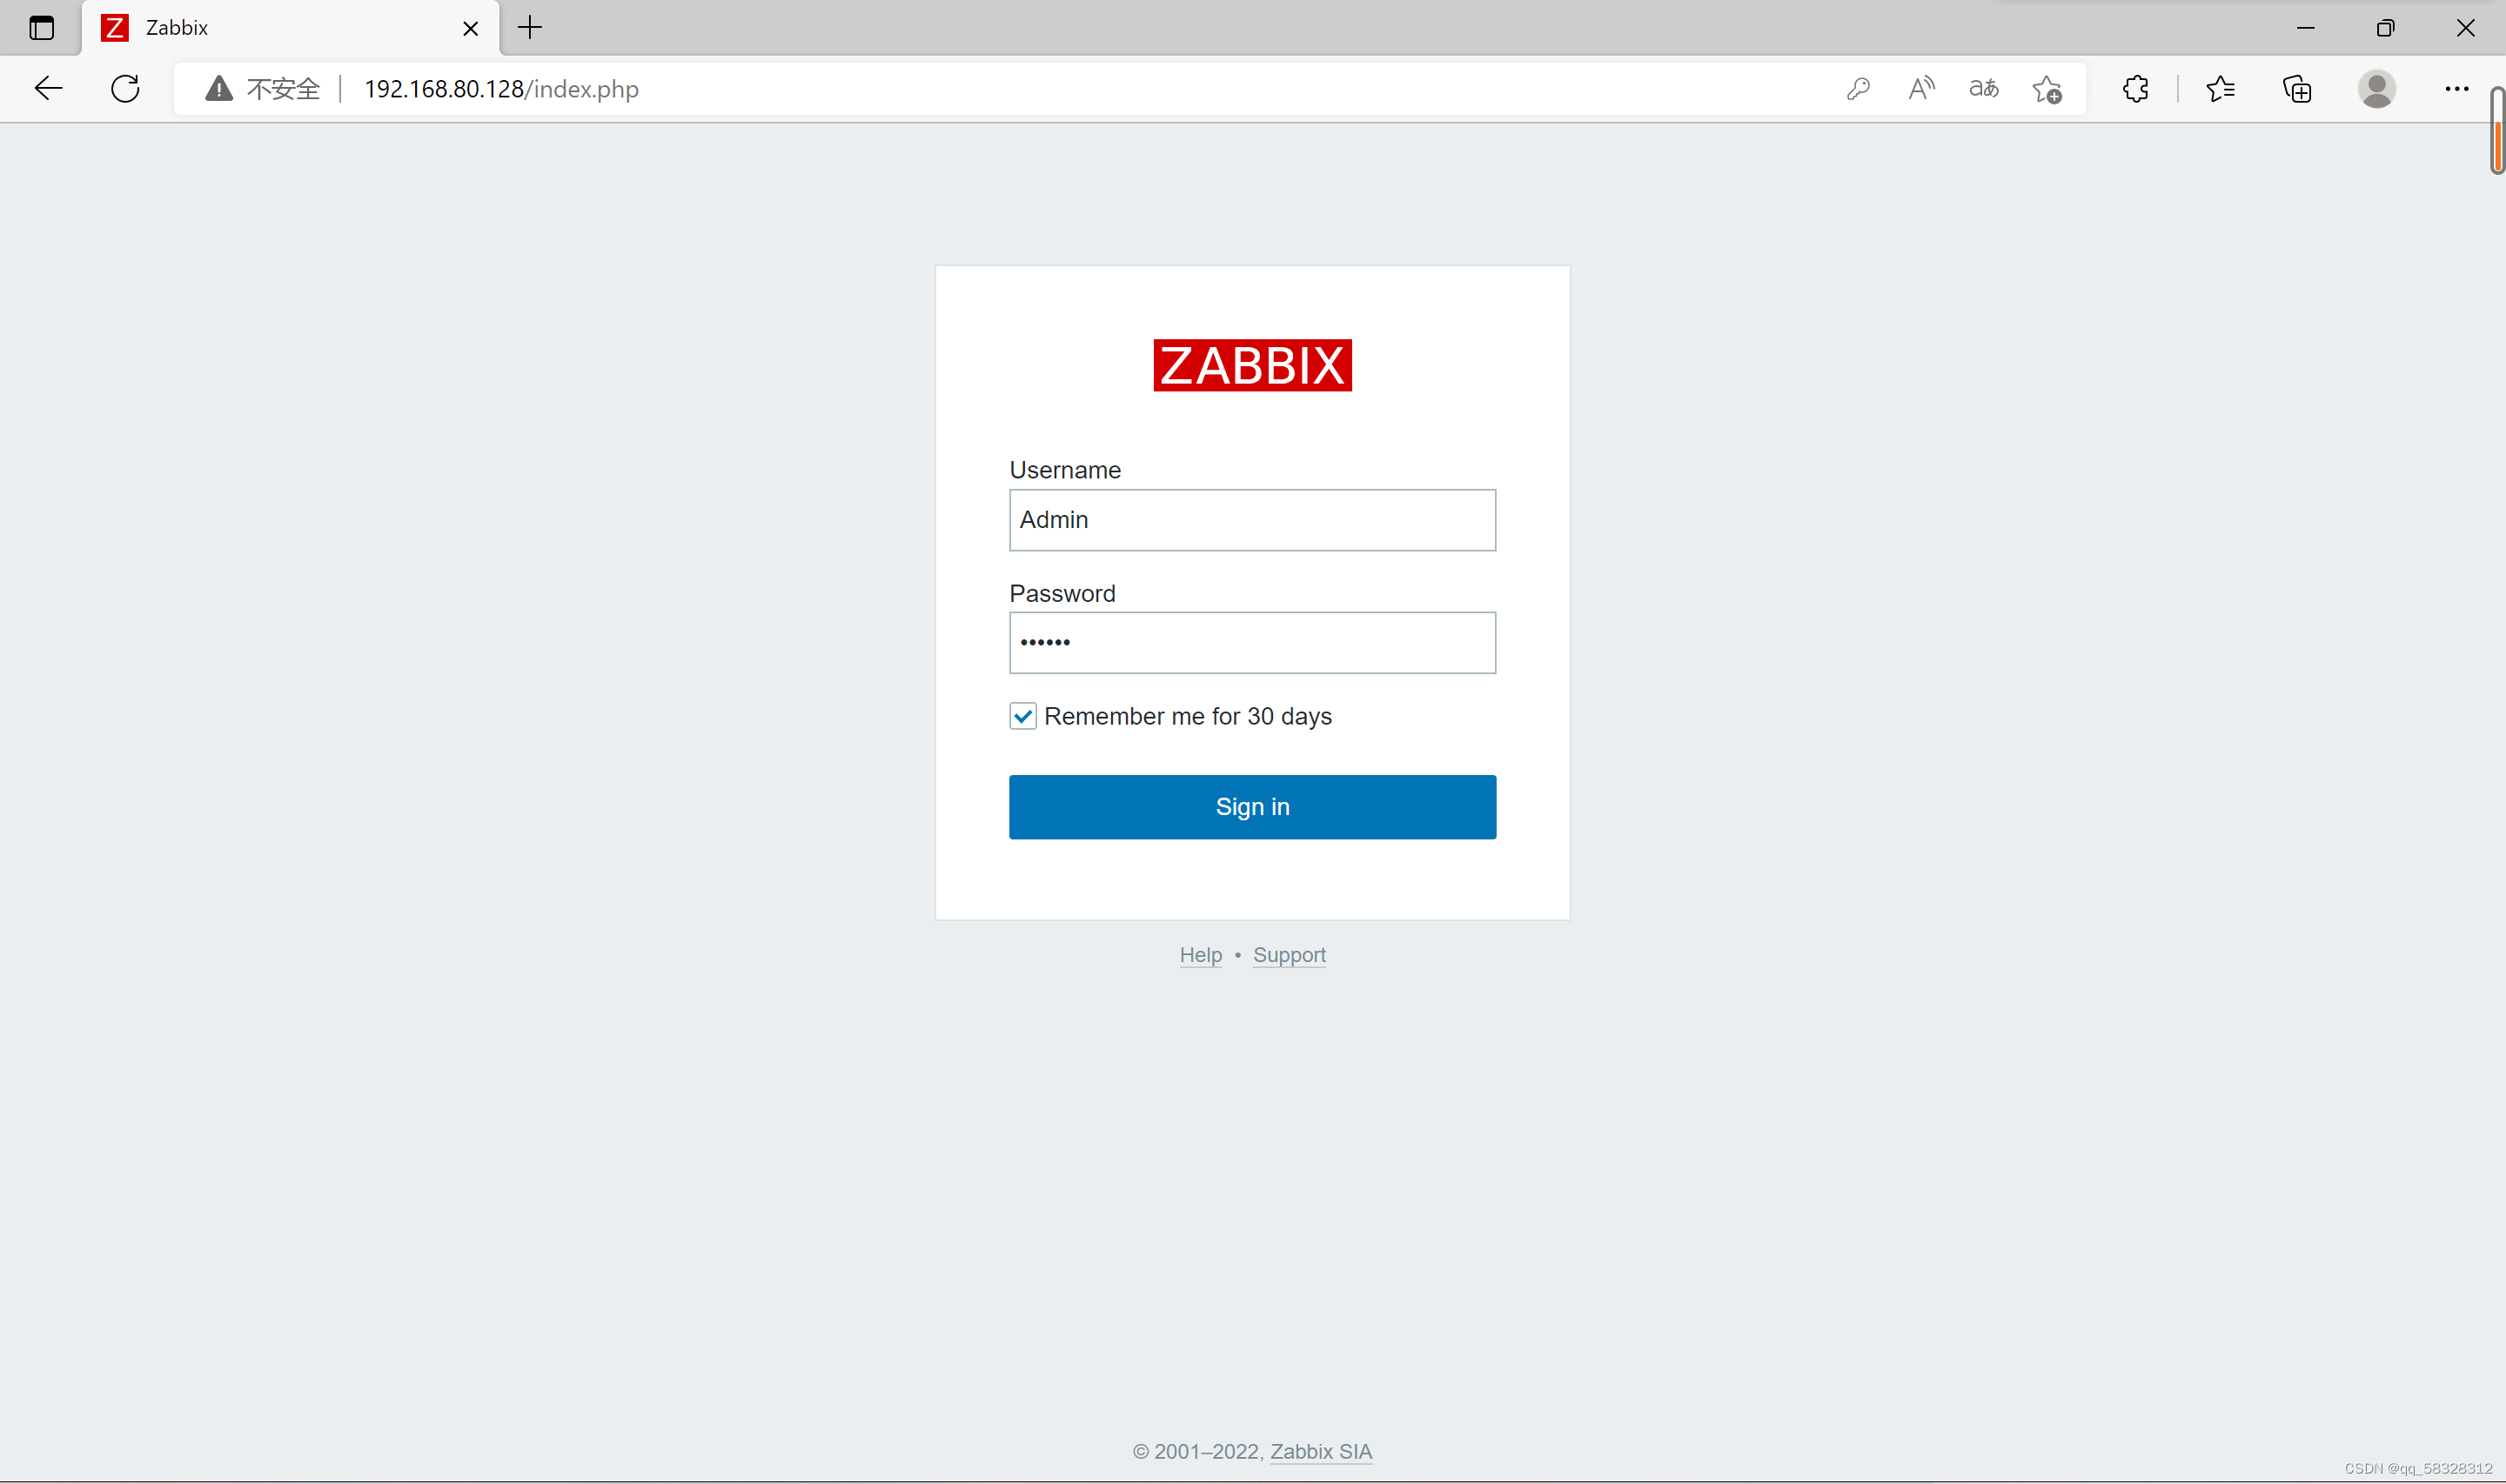This screenshot has width=2506, height=1484.
Task: Open the Help link
Action: [1200, 955]
